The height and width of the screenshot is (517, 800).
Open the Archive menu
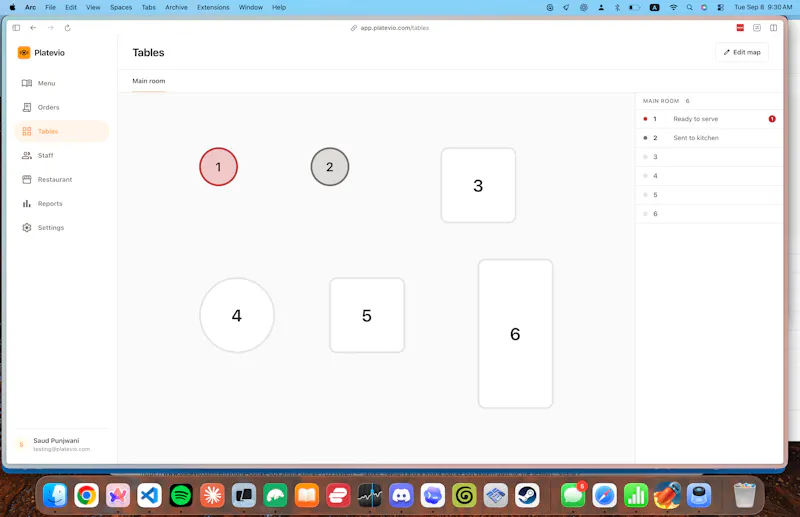(x=176, y=7)
